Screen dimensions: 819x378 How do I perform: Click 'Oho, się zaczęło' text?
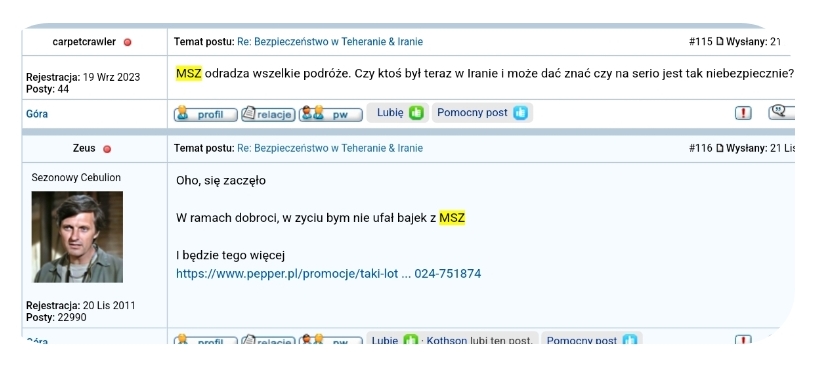click(221, 181)
